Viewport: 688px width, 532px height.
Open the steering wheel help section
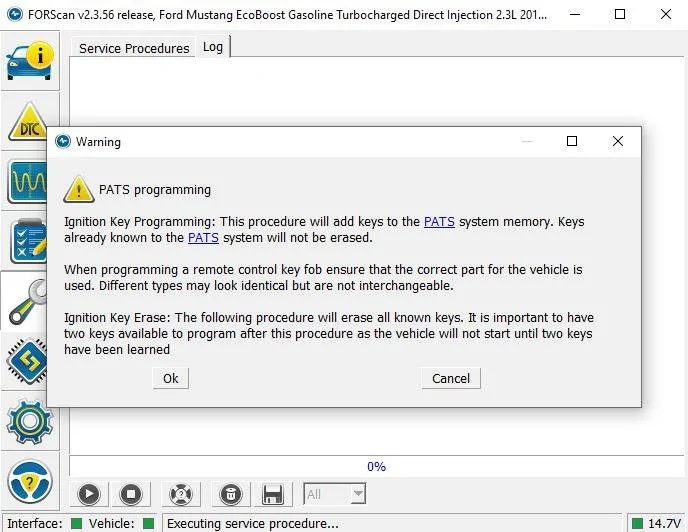tap(29, 482)
